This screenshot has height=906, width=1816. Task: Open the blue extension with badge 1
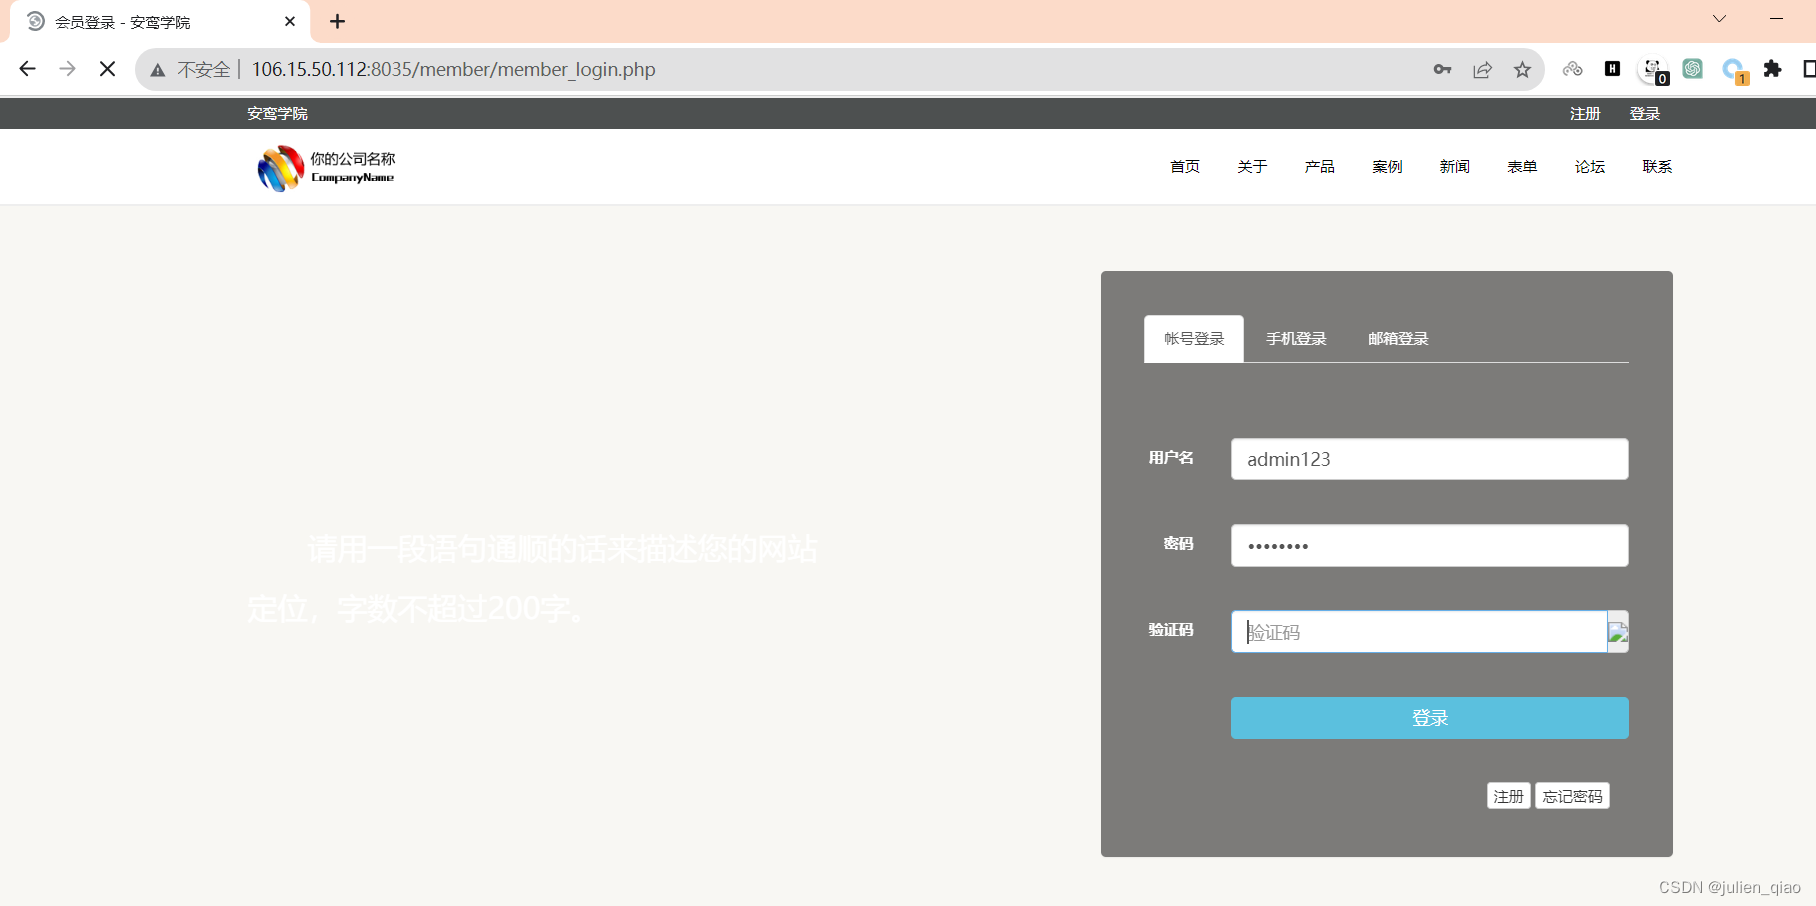click(x=1735, y=71)
